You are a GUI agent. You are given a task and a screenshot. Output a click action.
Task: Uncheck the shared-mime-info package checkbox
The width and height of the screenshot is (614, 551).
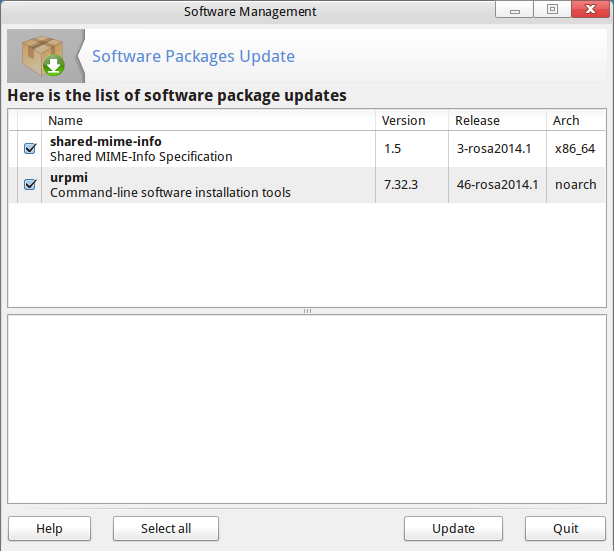point(30,148)
